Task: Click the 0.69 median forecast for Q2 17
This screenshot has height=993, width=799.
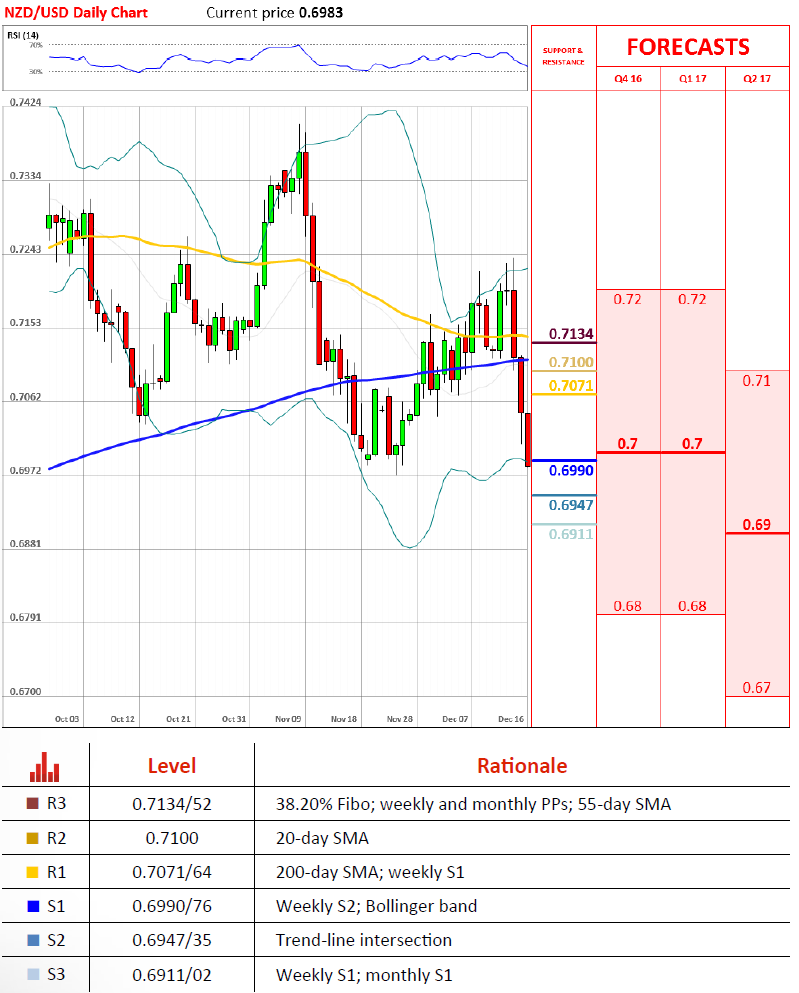Action: click(756, 524)
